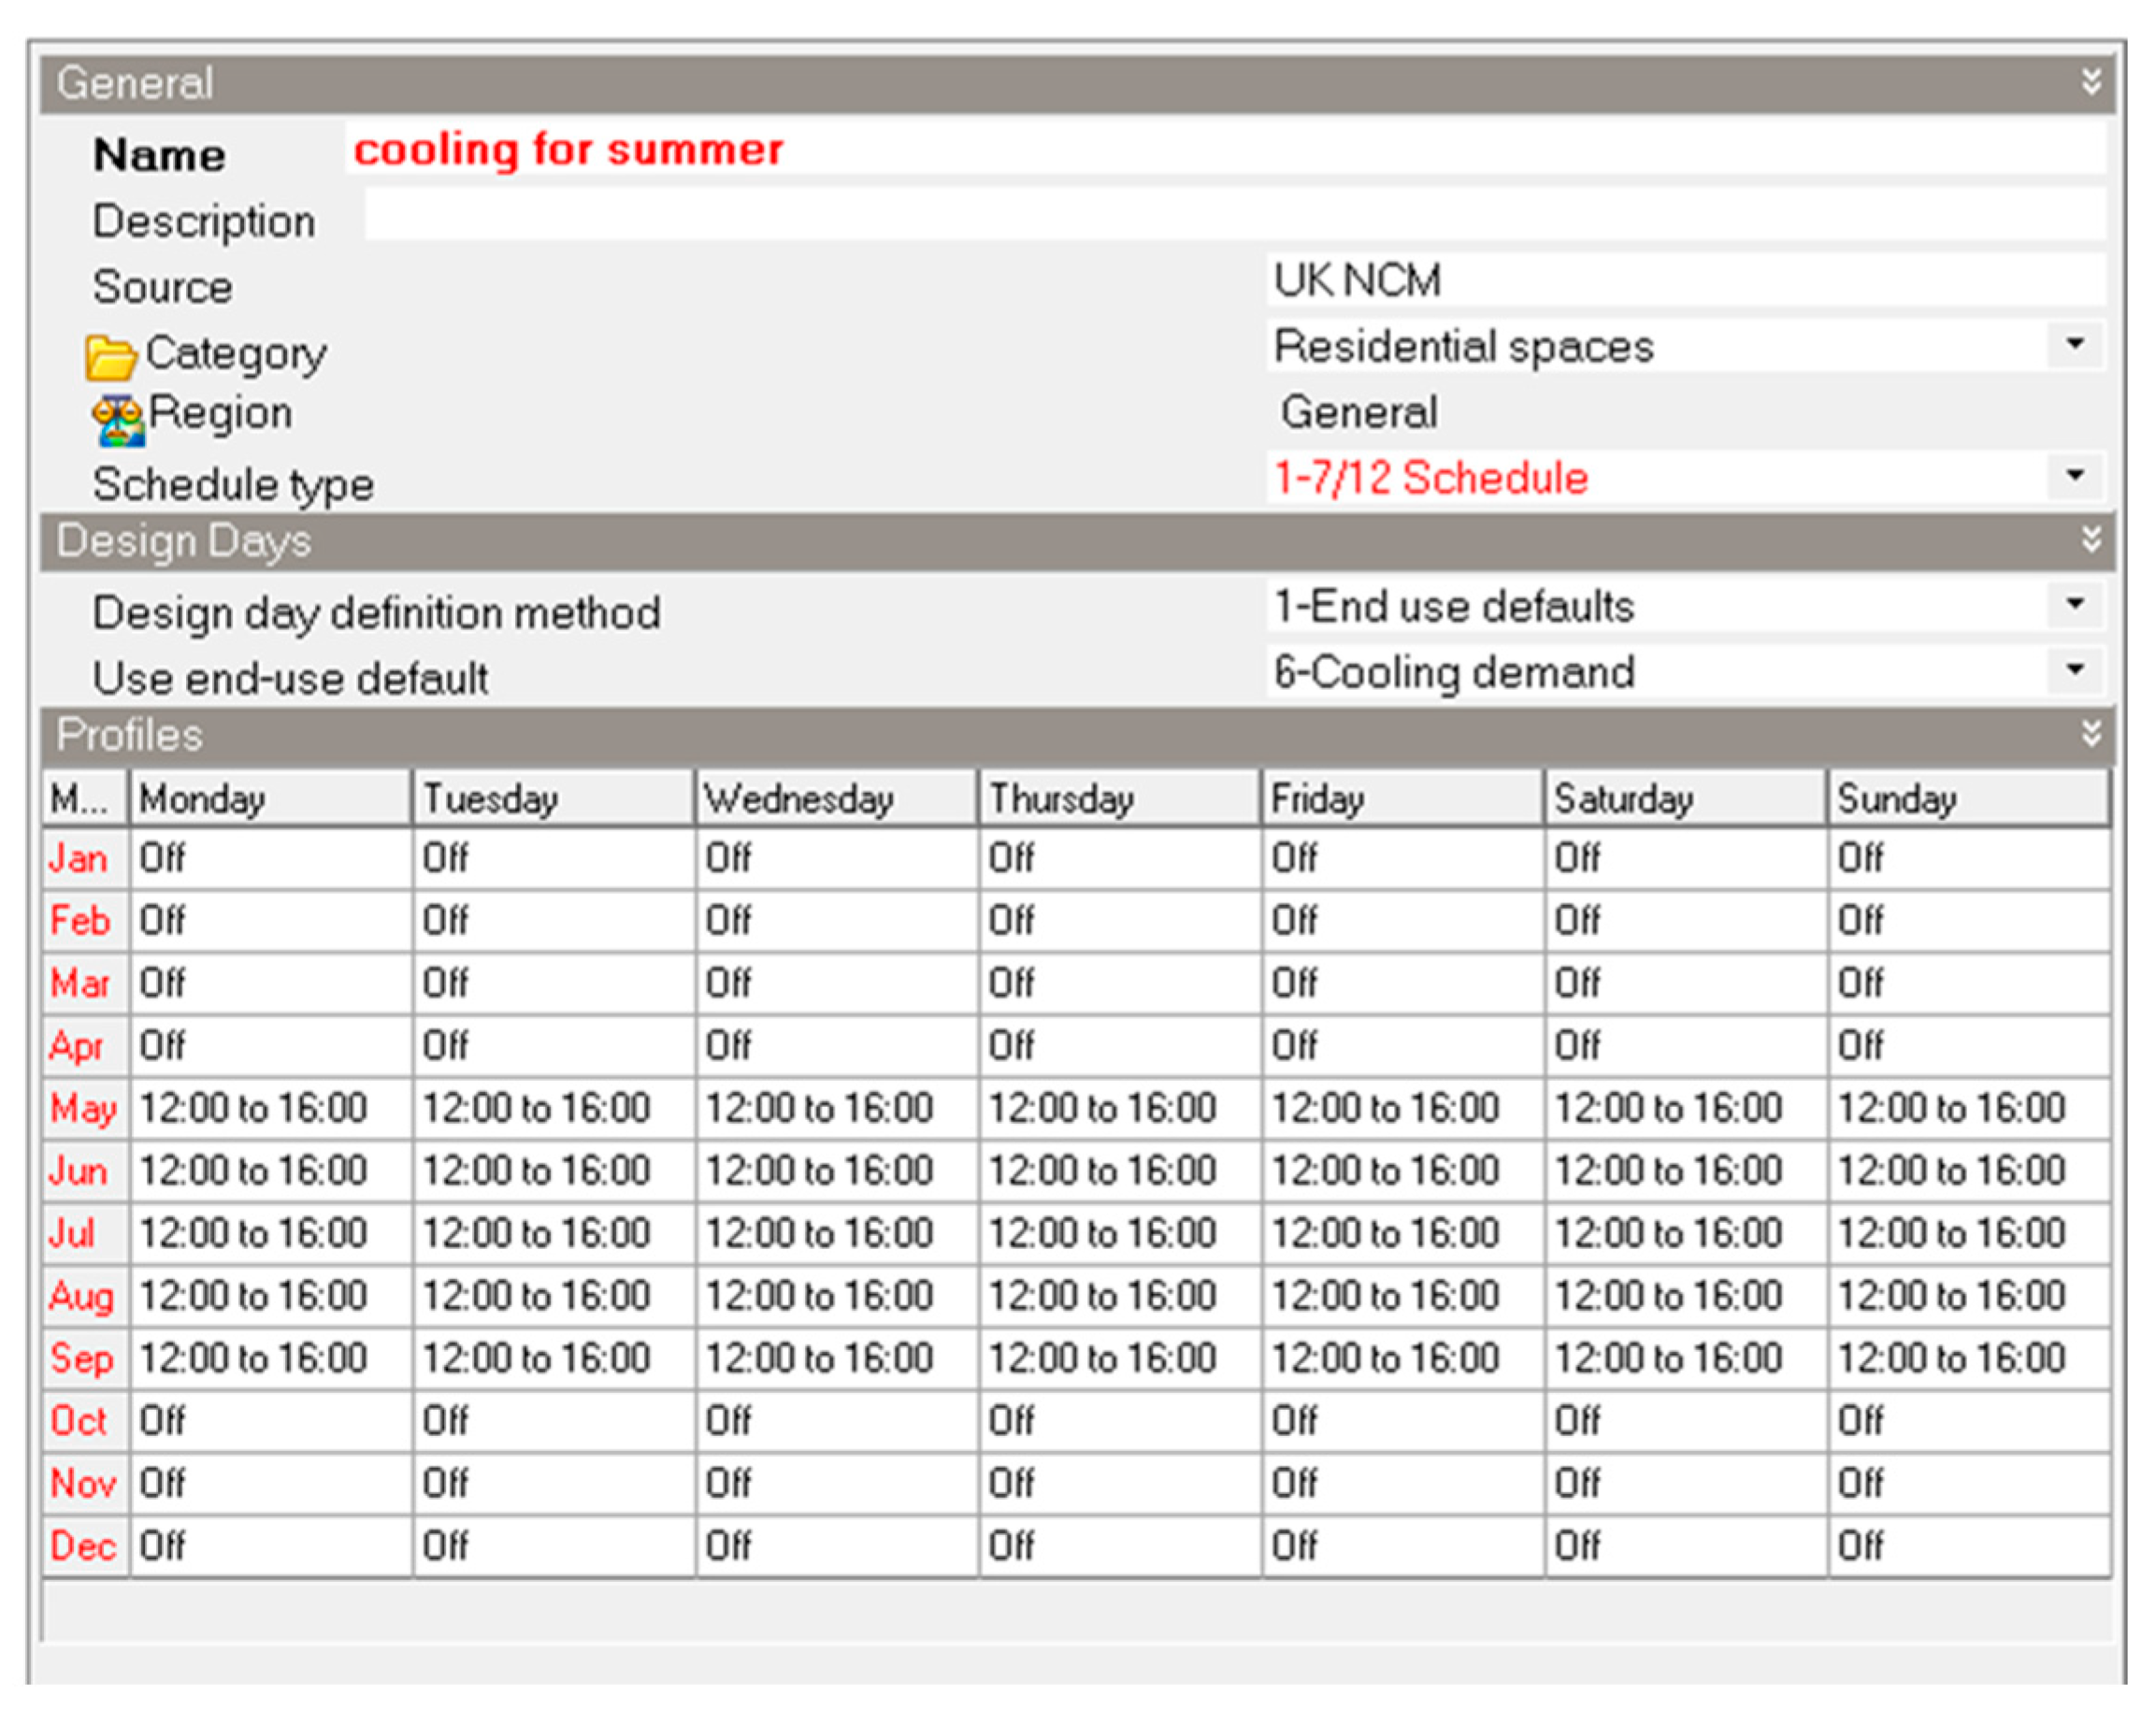Open Use end-use default dropdown
Image resolution: width=2156 pixels, height=1724 pixels.
2075,670
